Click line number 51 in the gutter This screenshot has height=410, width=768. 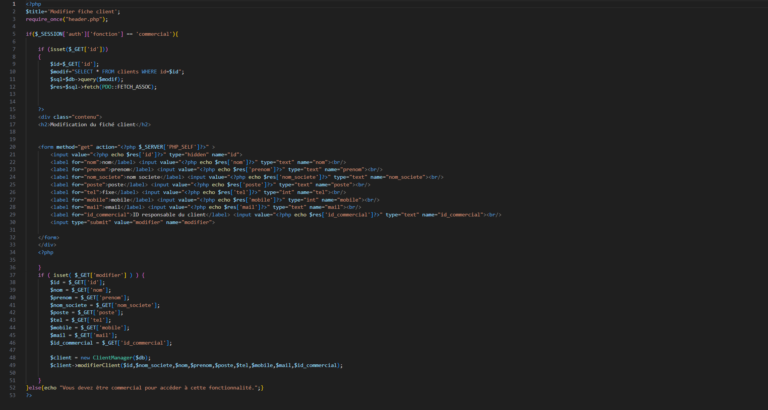[x=13, y=381]
